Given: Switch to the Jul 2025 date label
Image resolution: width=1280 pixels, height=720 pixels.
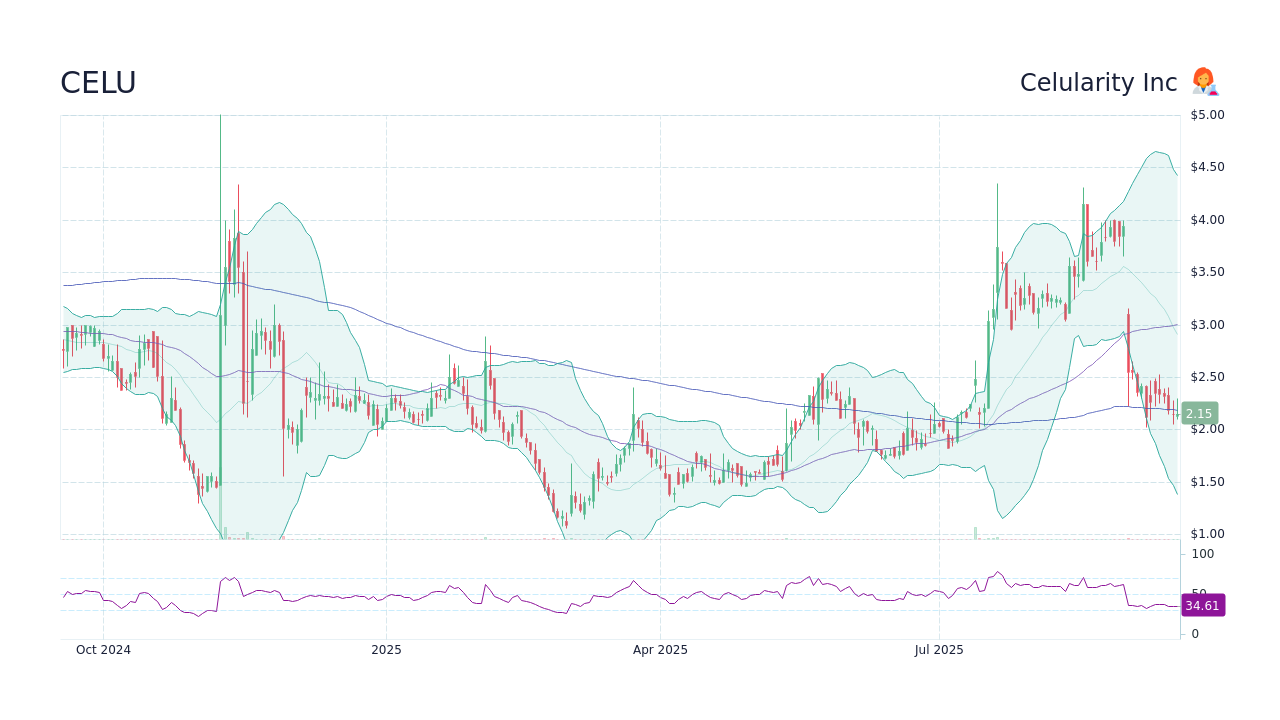Looking at the screenshot, I should pyautogui.click(x=937, y=649).
